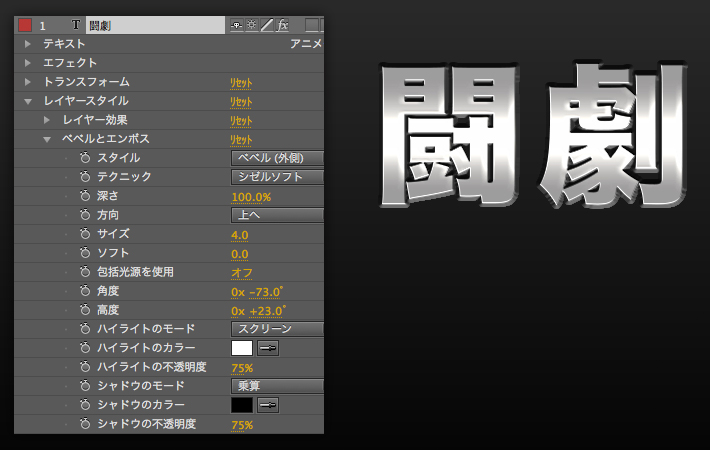Expand the トランスフォーム property group
Screen dimensions: 710x450
[x=27, y=82]
